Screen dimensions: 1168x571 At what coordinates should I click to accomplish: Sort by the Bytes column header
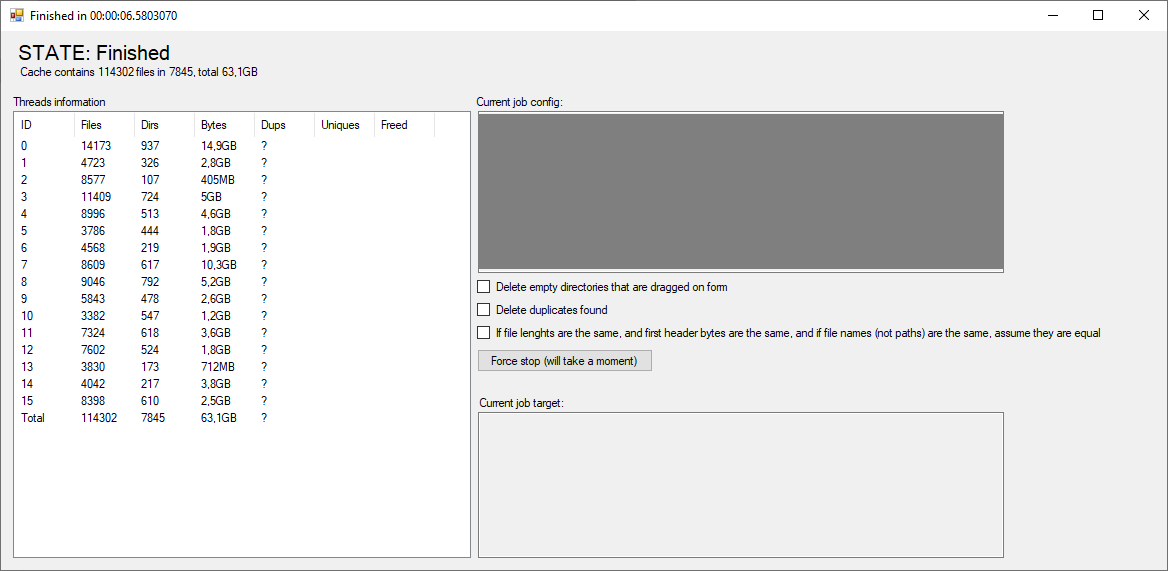coord(224,125)
